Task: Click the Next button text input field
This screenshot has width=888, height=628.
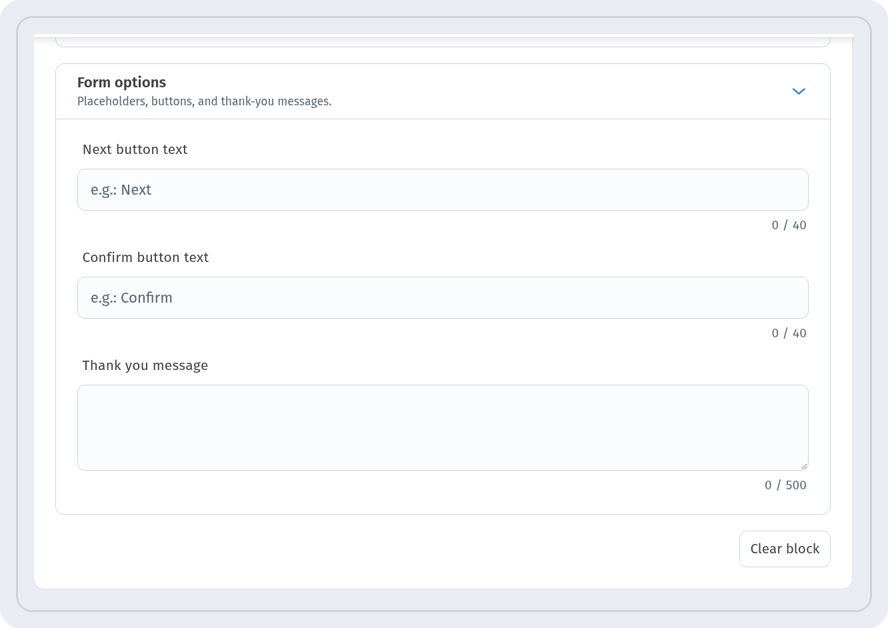Action: pyautogui.click(x=443, y=190)
